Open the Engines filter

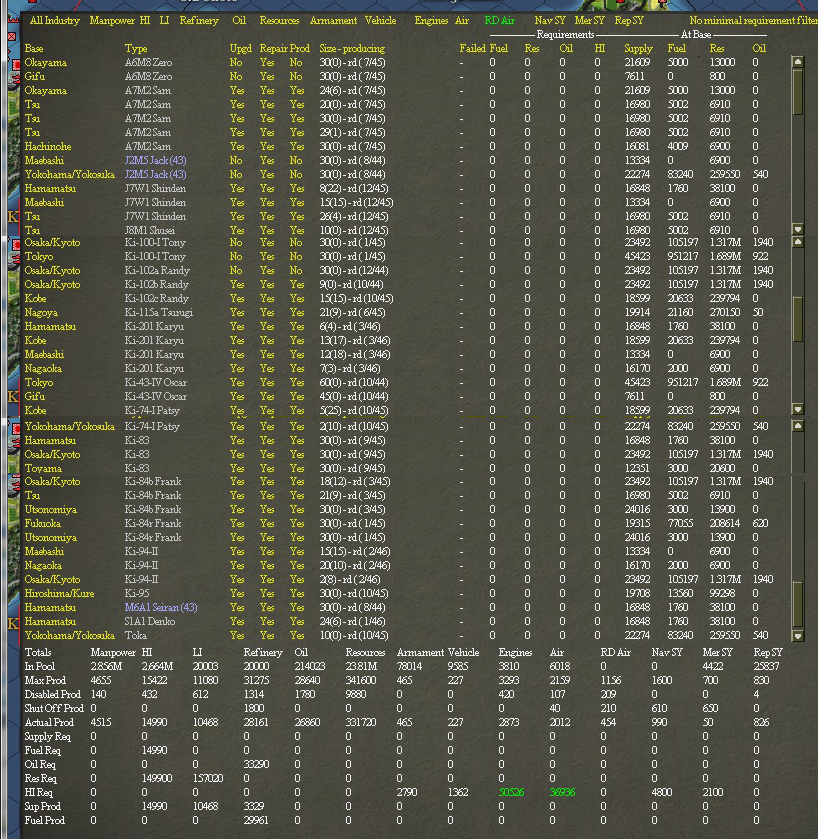[431, 20]
